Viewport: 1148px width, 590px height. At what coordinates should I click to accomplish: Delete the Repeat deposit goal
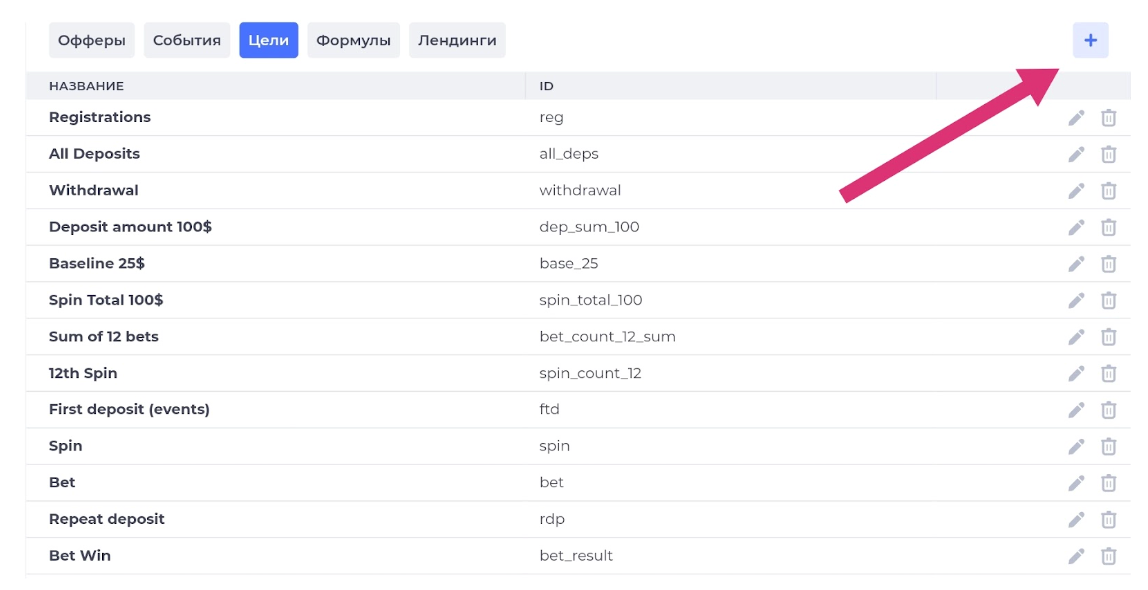(1108, 520)
